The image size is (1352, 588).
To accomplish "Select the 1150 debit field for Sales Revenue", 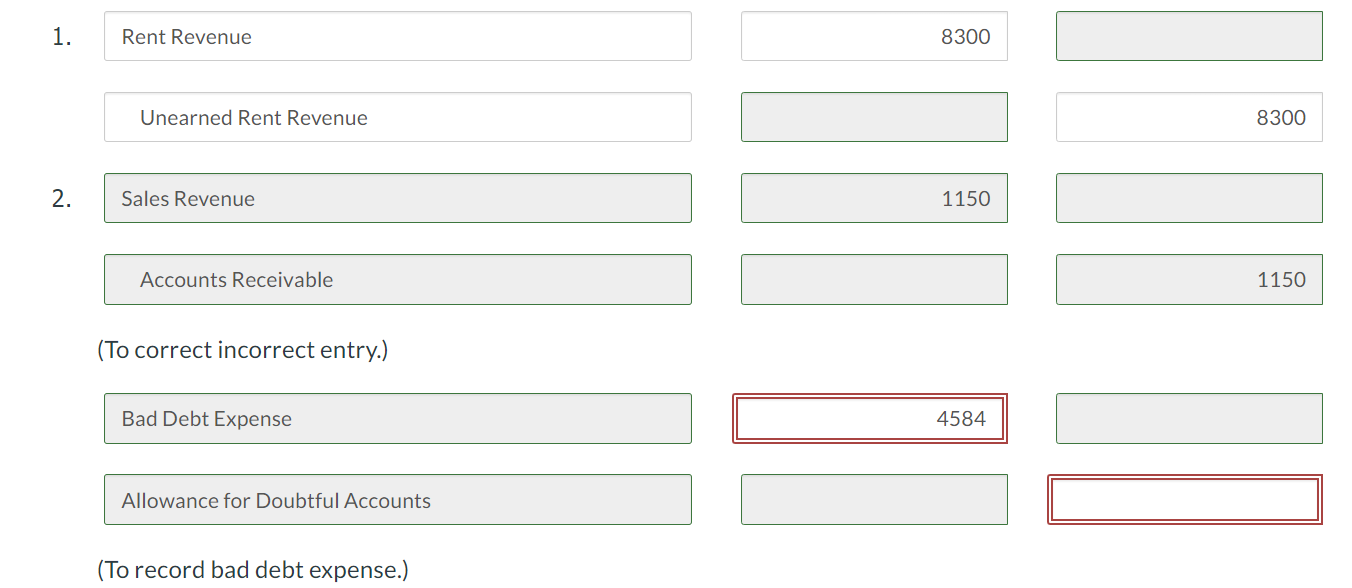I will point(874,198).
